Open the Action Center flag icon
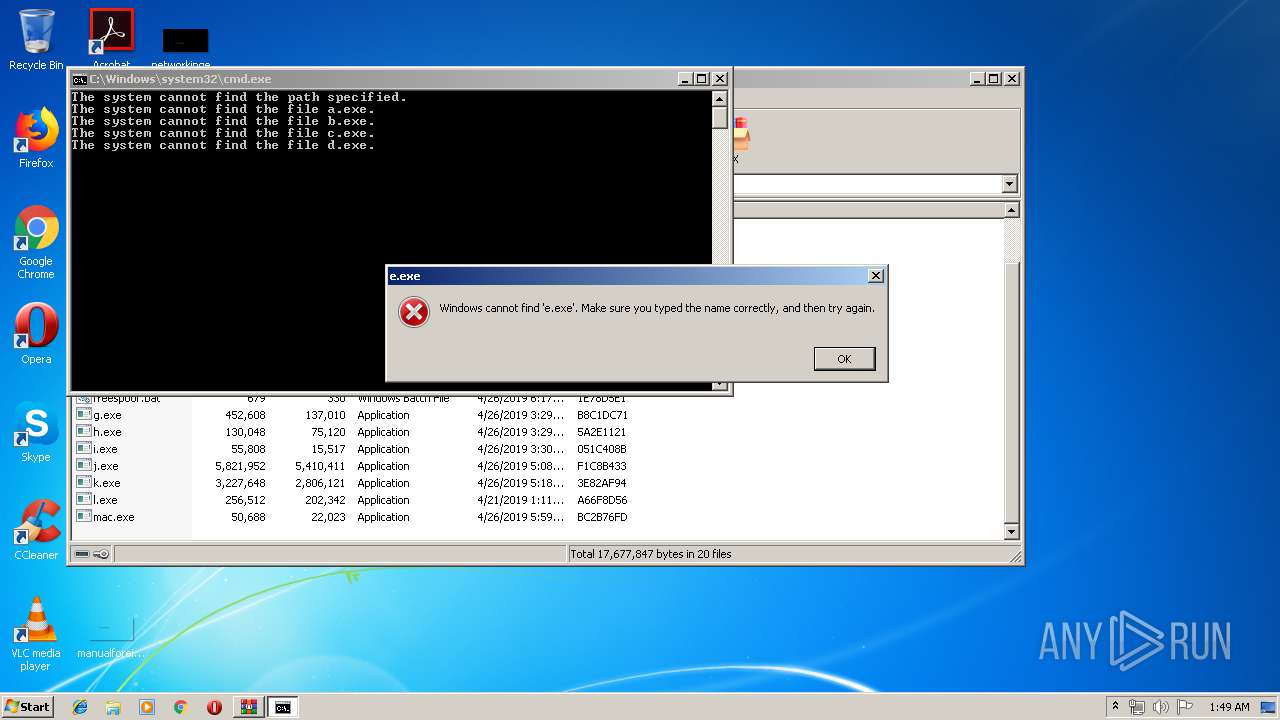Viewport: 1280px width, 720px height. pos(1185,707)
